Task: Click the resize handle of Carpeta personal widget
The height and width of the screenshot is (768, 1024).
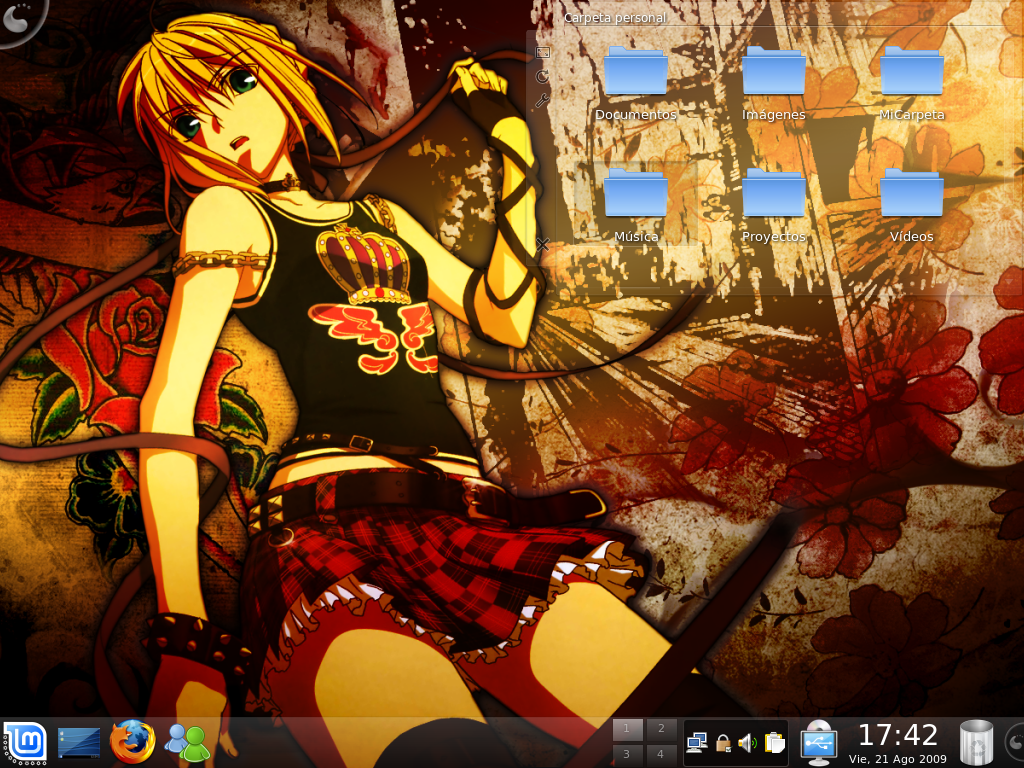Action: [543, 52]
